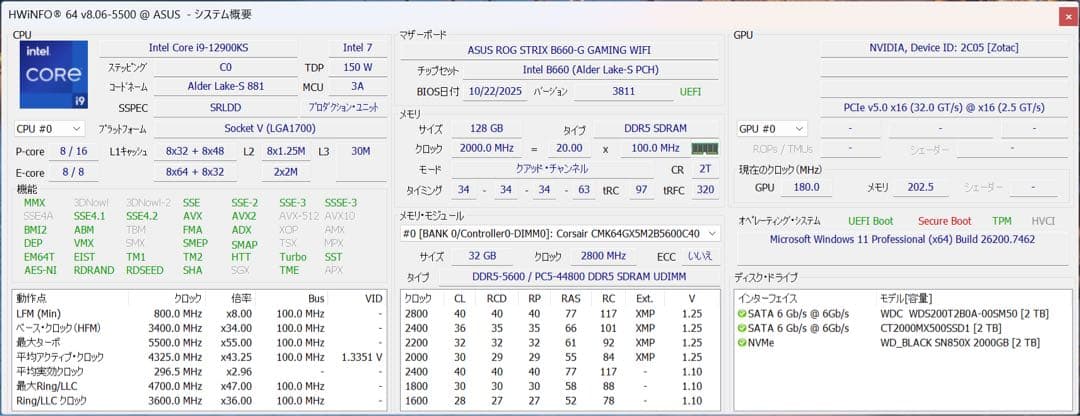
Task: Click the NVIDIA Device ID 2C05 field
Action: click(x=944, y=48)
